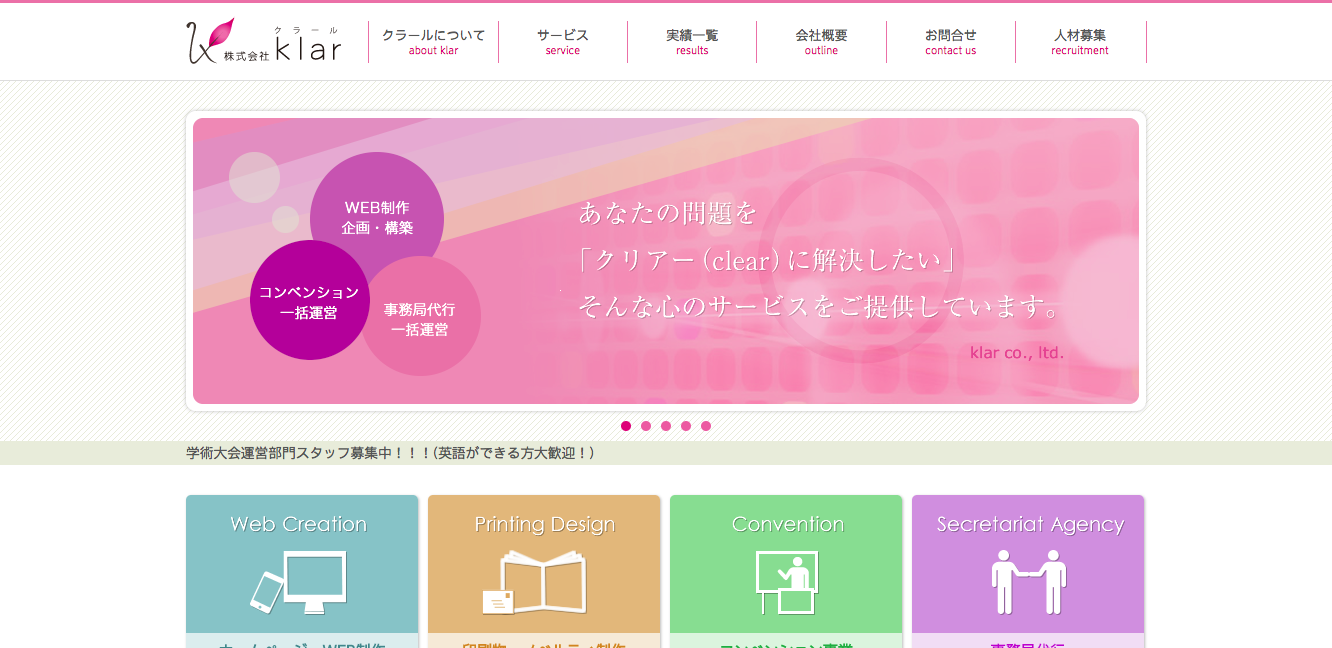Visit 人材募集 recruitment page
Screen dimensions: 1332x648
tap(1080, 42)
